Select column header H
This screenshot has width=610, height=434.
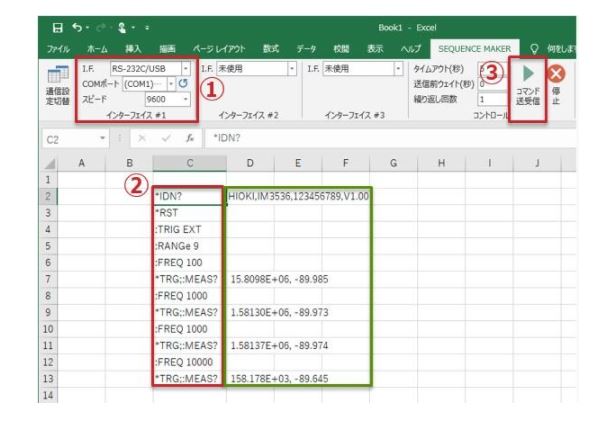[441, 163]
